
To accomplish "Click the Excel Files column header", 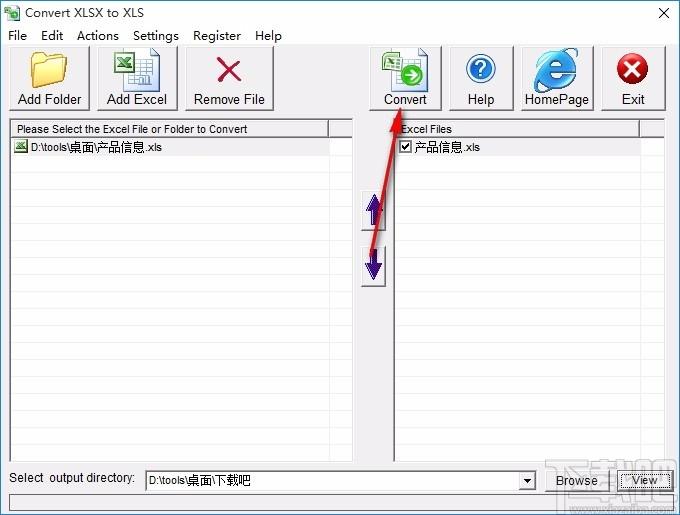I will point(518,129).
